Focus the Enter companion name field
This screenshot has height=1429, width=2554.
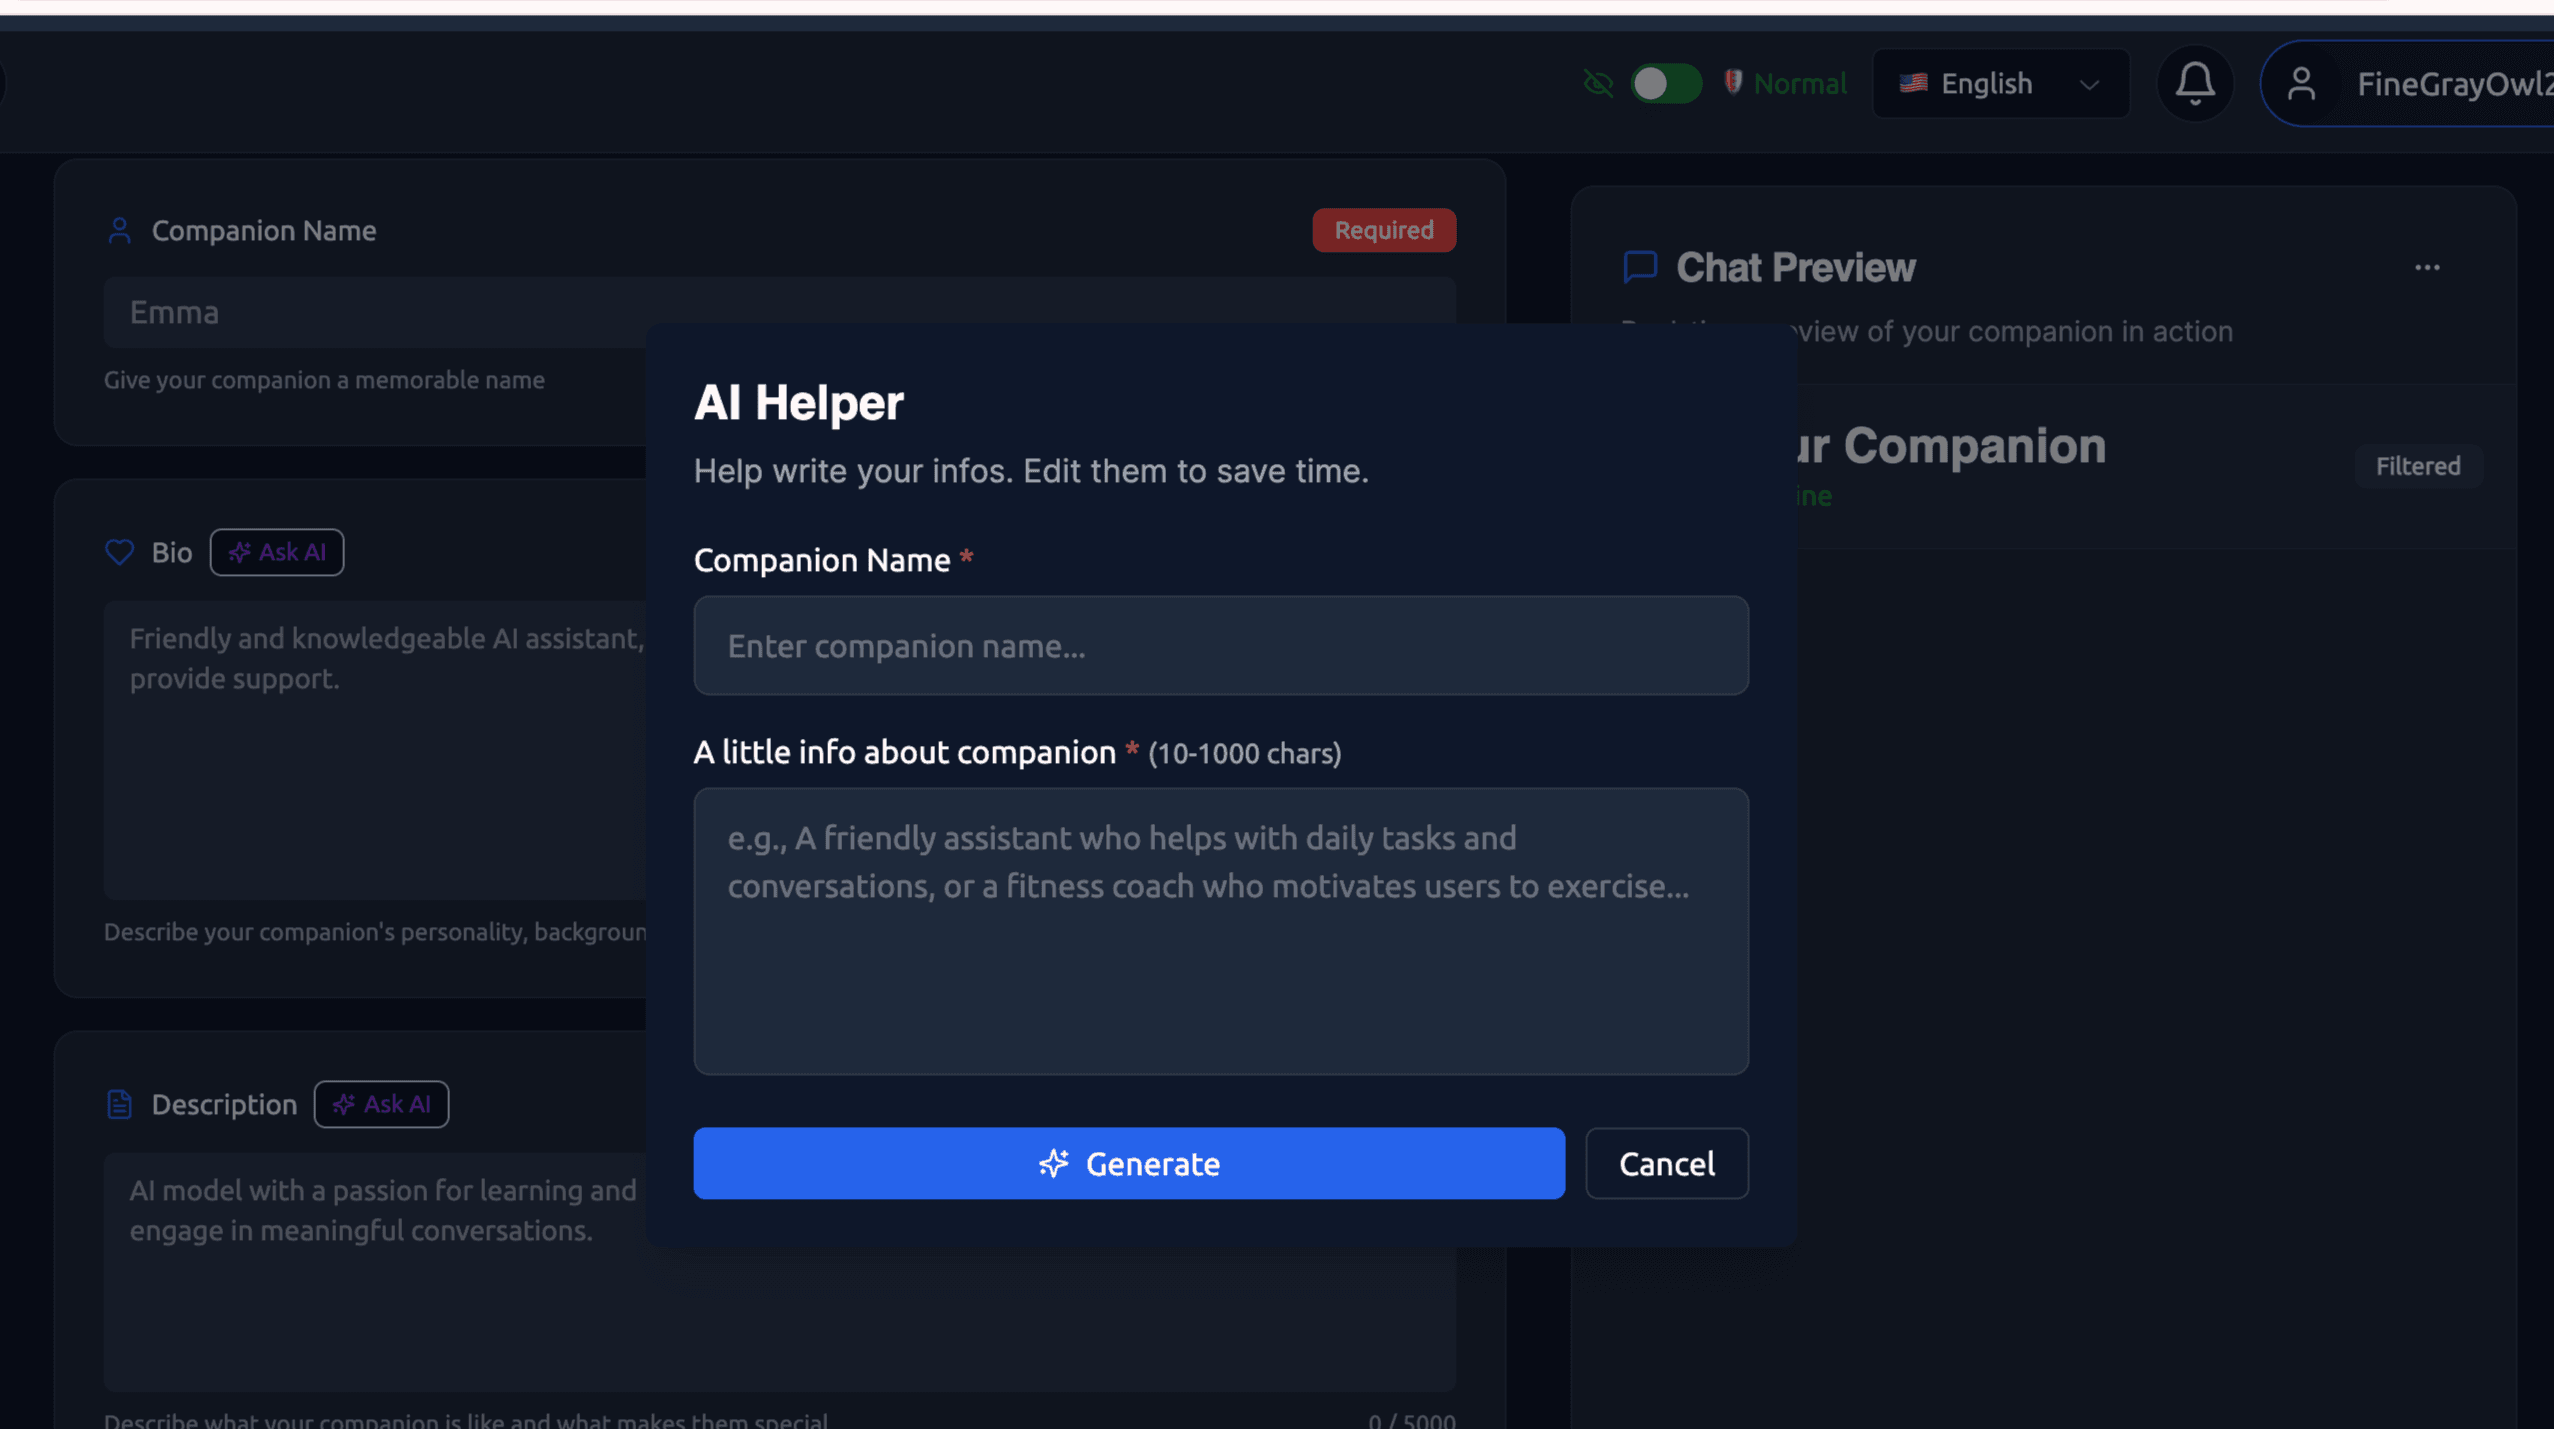coord(1220,646)
